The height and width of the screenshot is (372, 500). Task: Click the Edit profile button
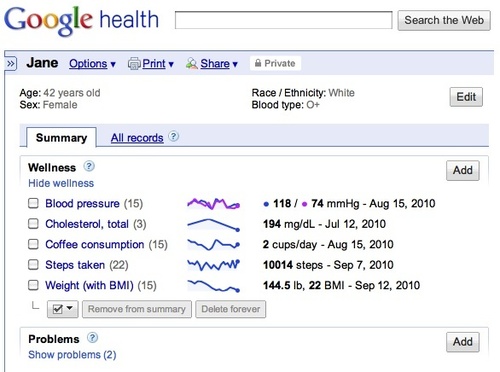[466, 97]
